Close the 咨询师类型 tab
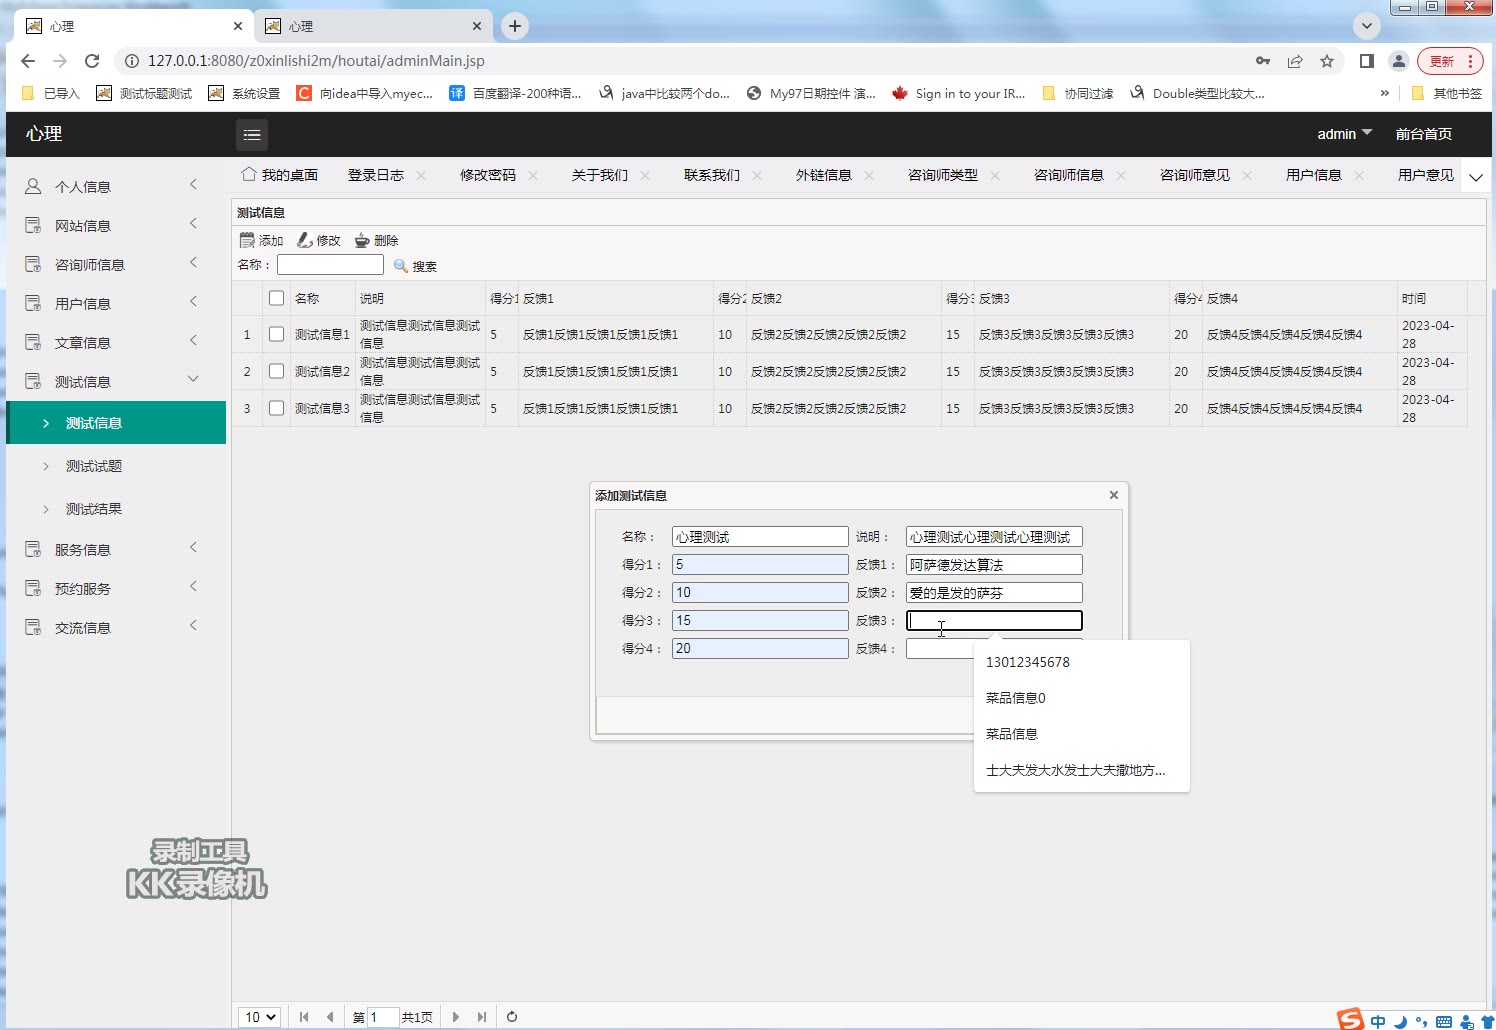Screen dimensions: 1496x1030 (995, 176)
